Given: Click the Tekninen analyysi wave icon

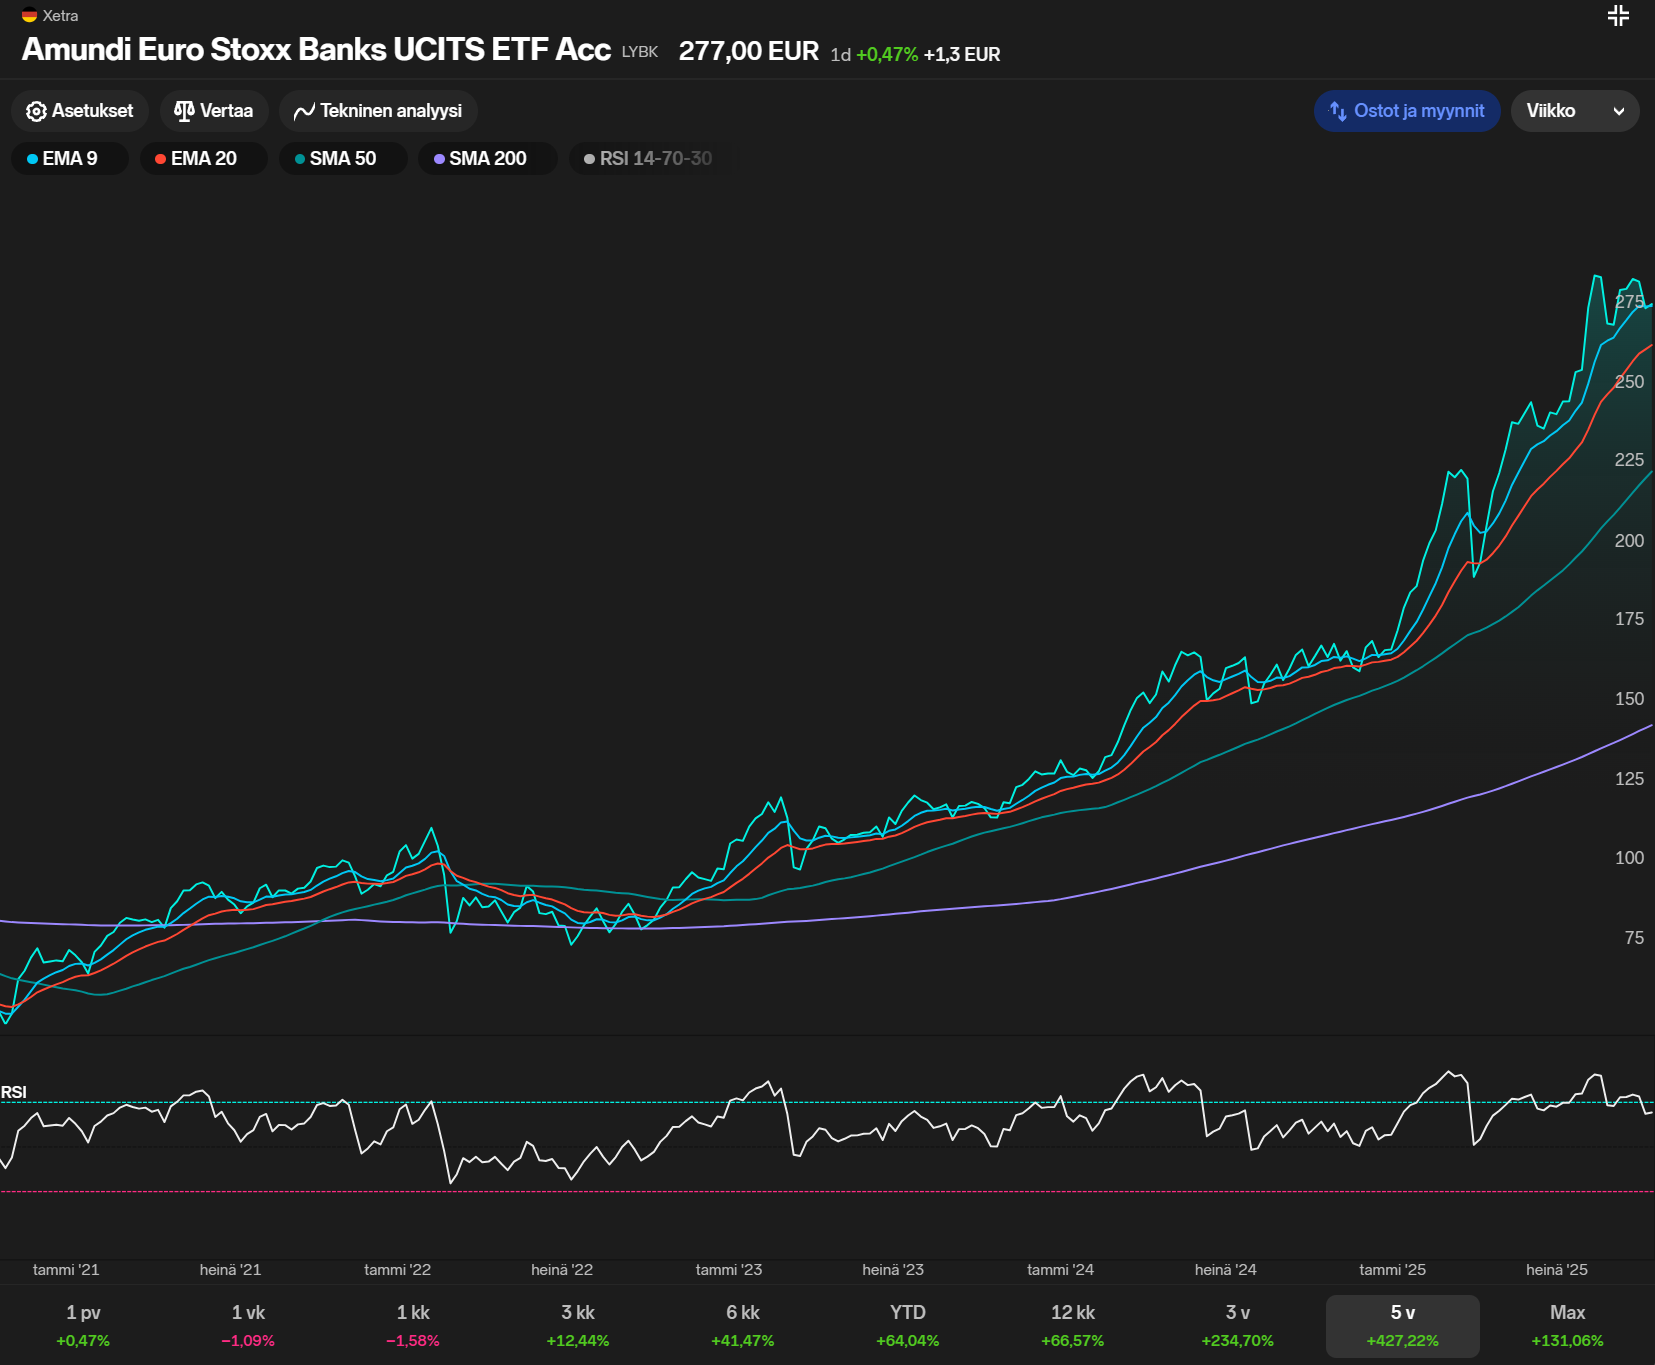Looking at the screenshot, I should point(304,112).
